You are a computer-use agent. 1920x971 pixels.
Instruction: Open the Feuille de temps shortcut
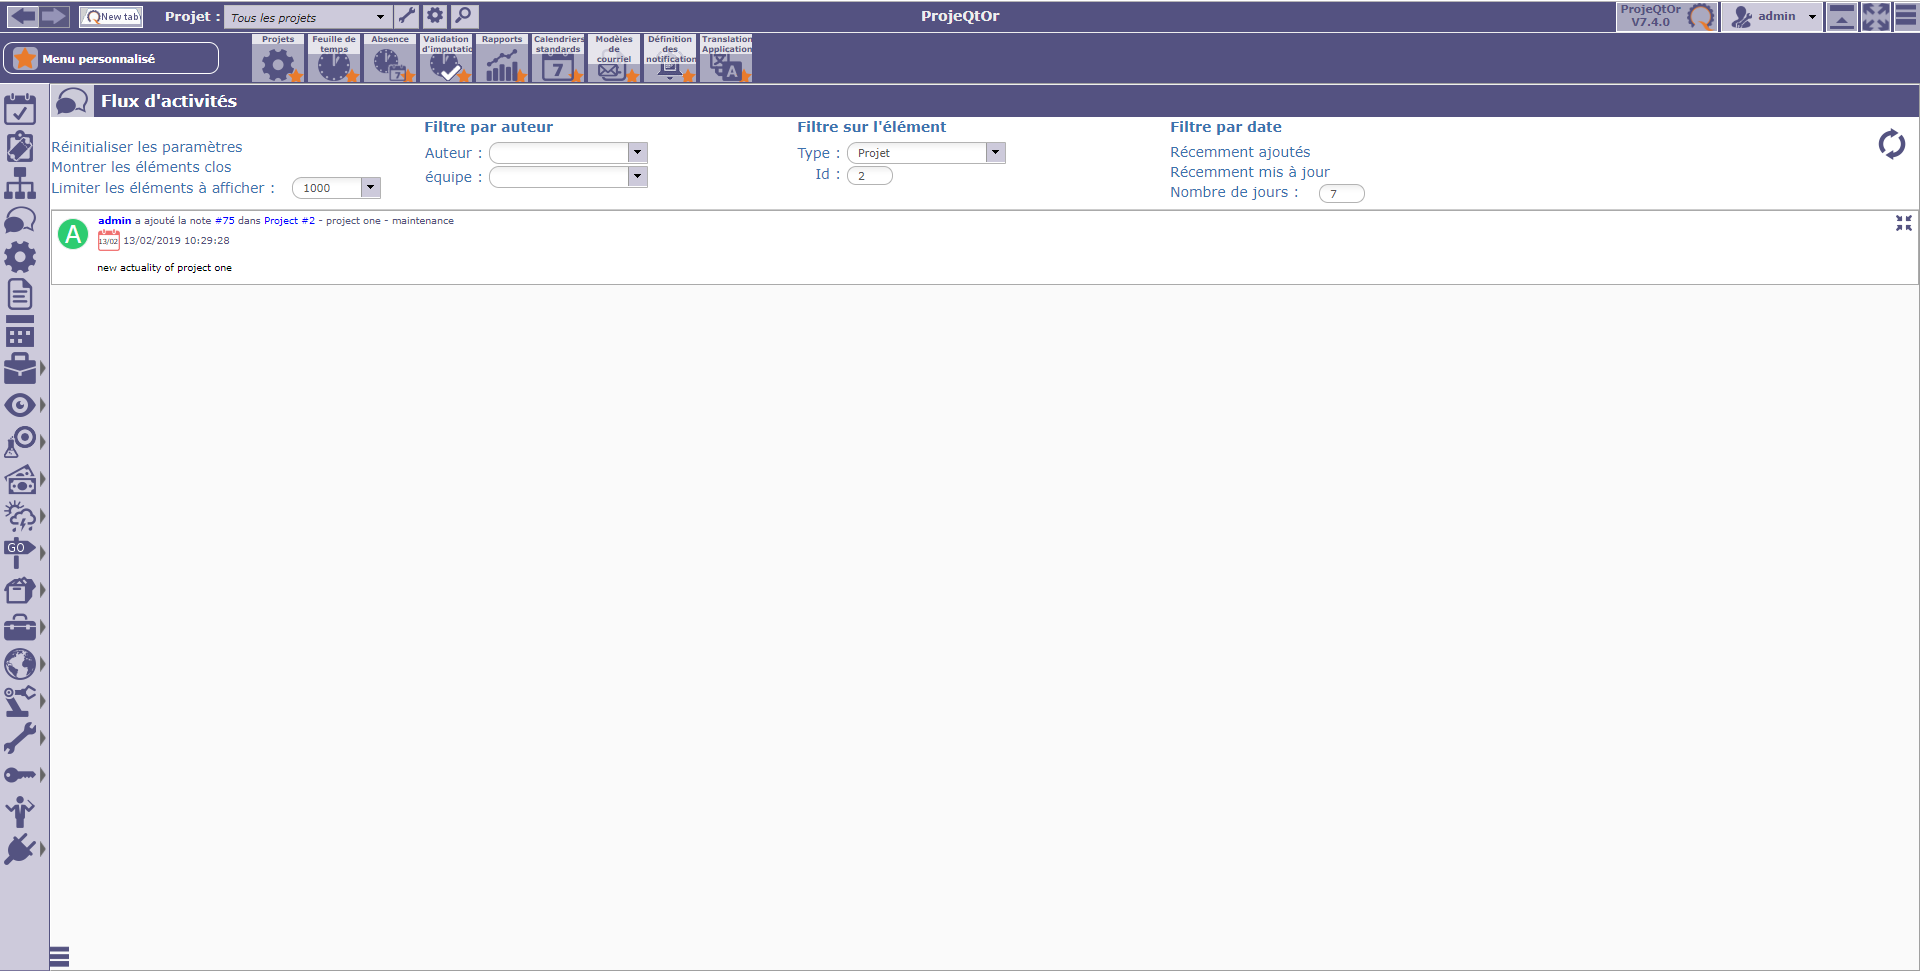[334, 59]
